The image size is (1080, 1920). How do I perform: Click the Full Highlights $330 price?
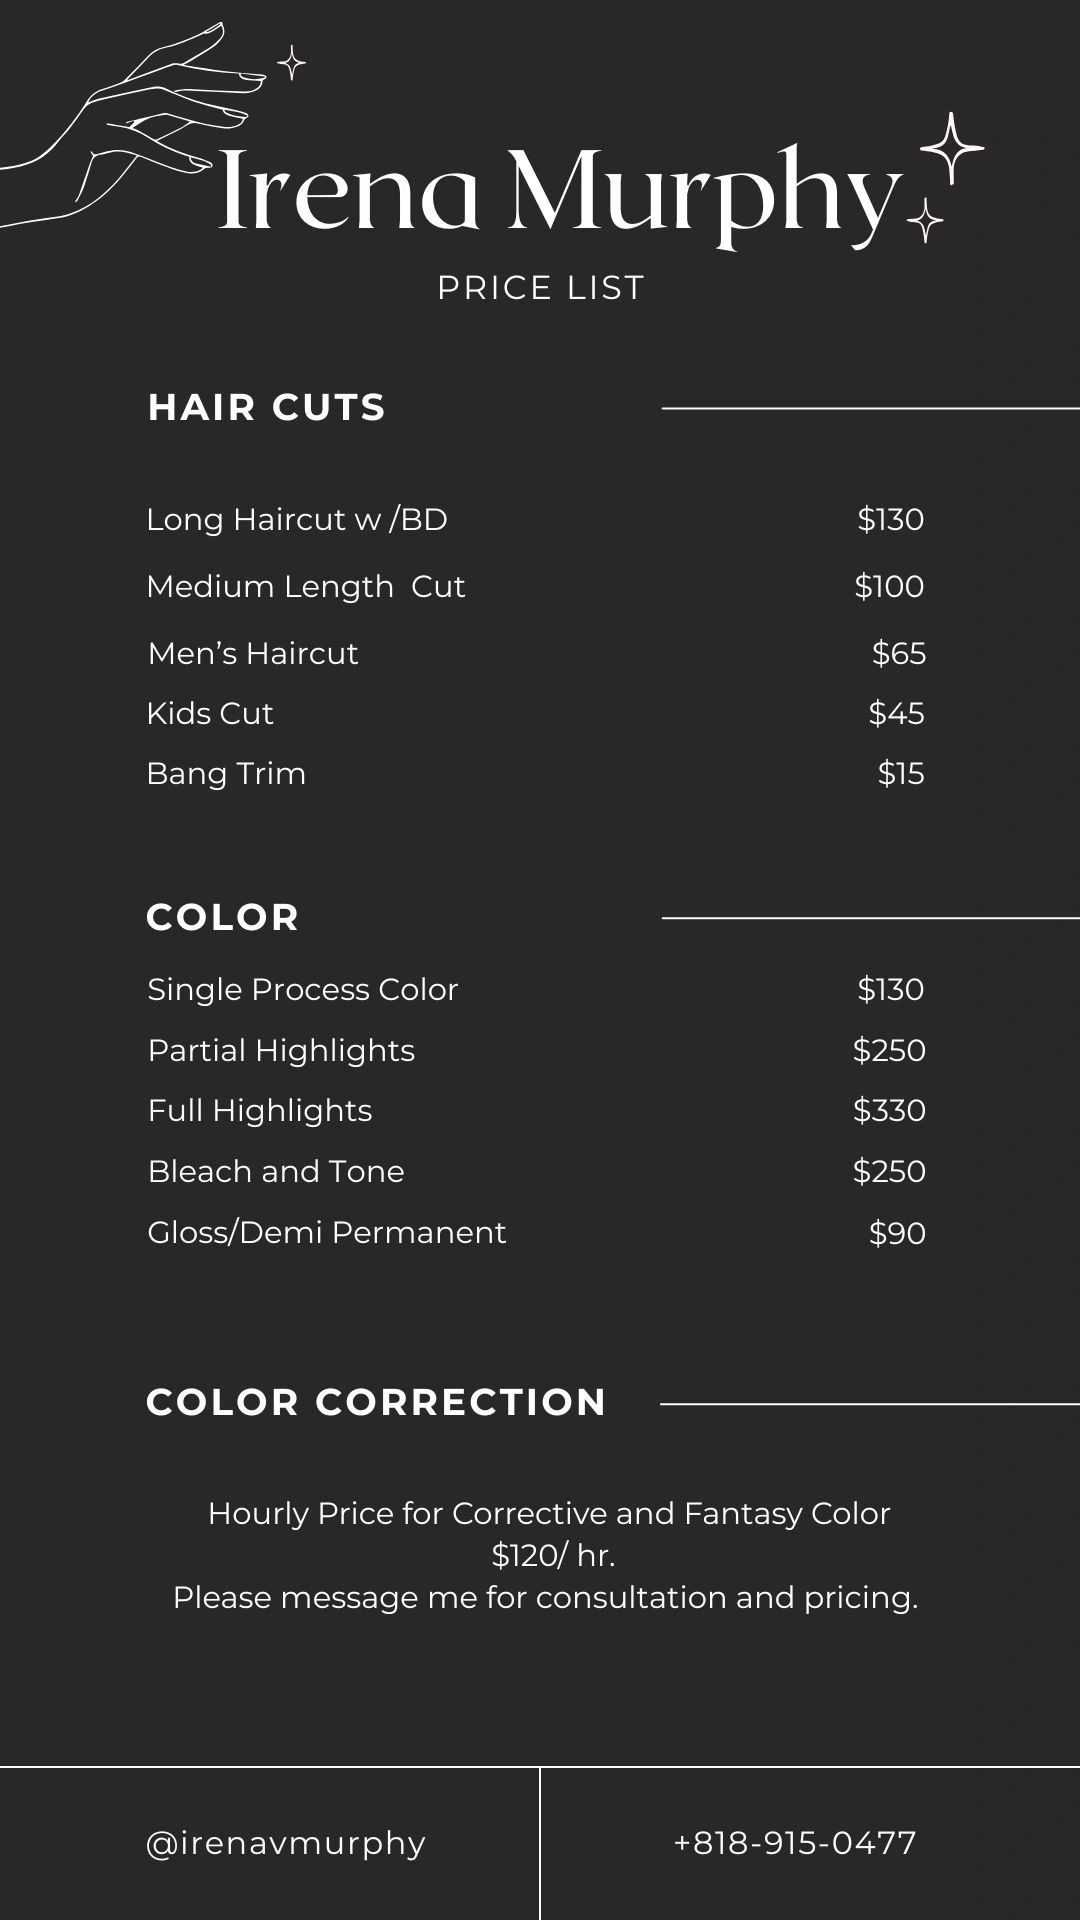(x=889, y=1110)
